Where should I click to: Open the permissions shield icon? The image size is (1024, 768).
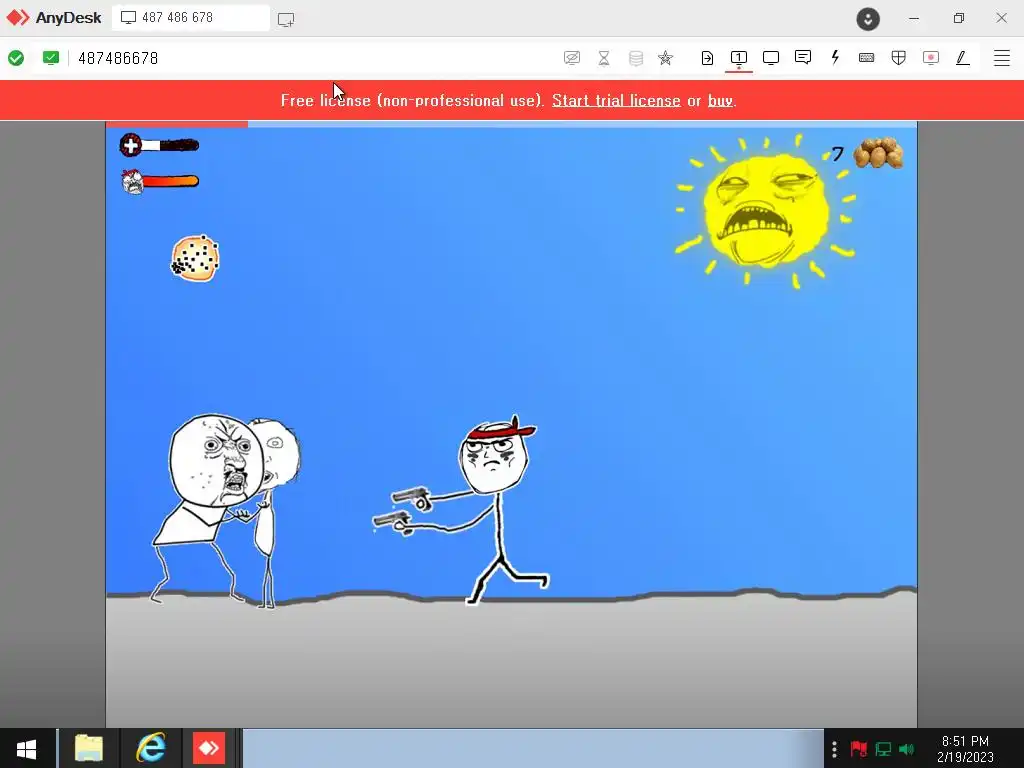click(x=899, y=58)
